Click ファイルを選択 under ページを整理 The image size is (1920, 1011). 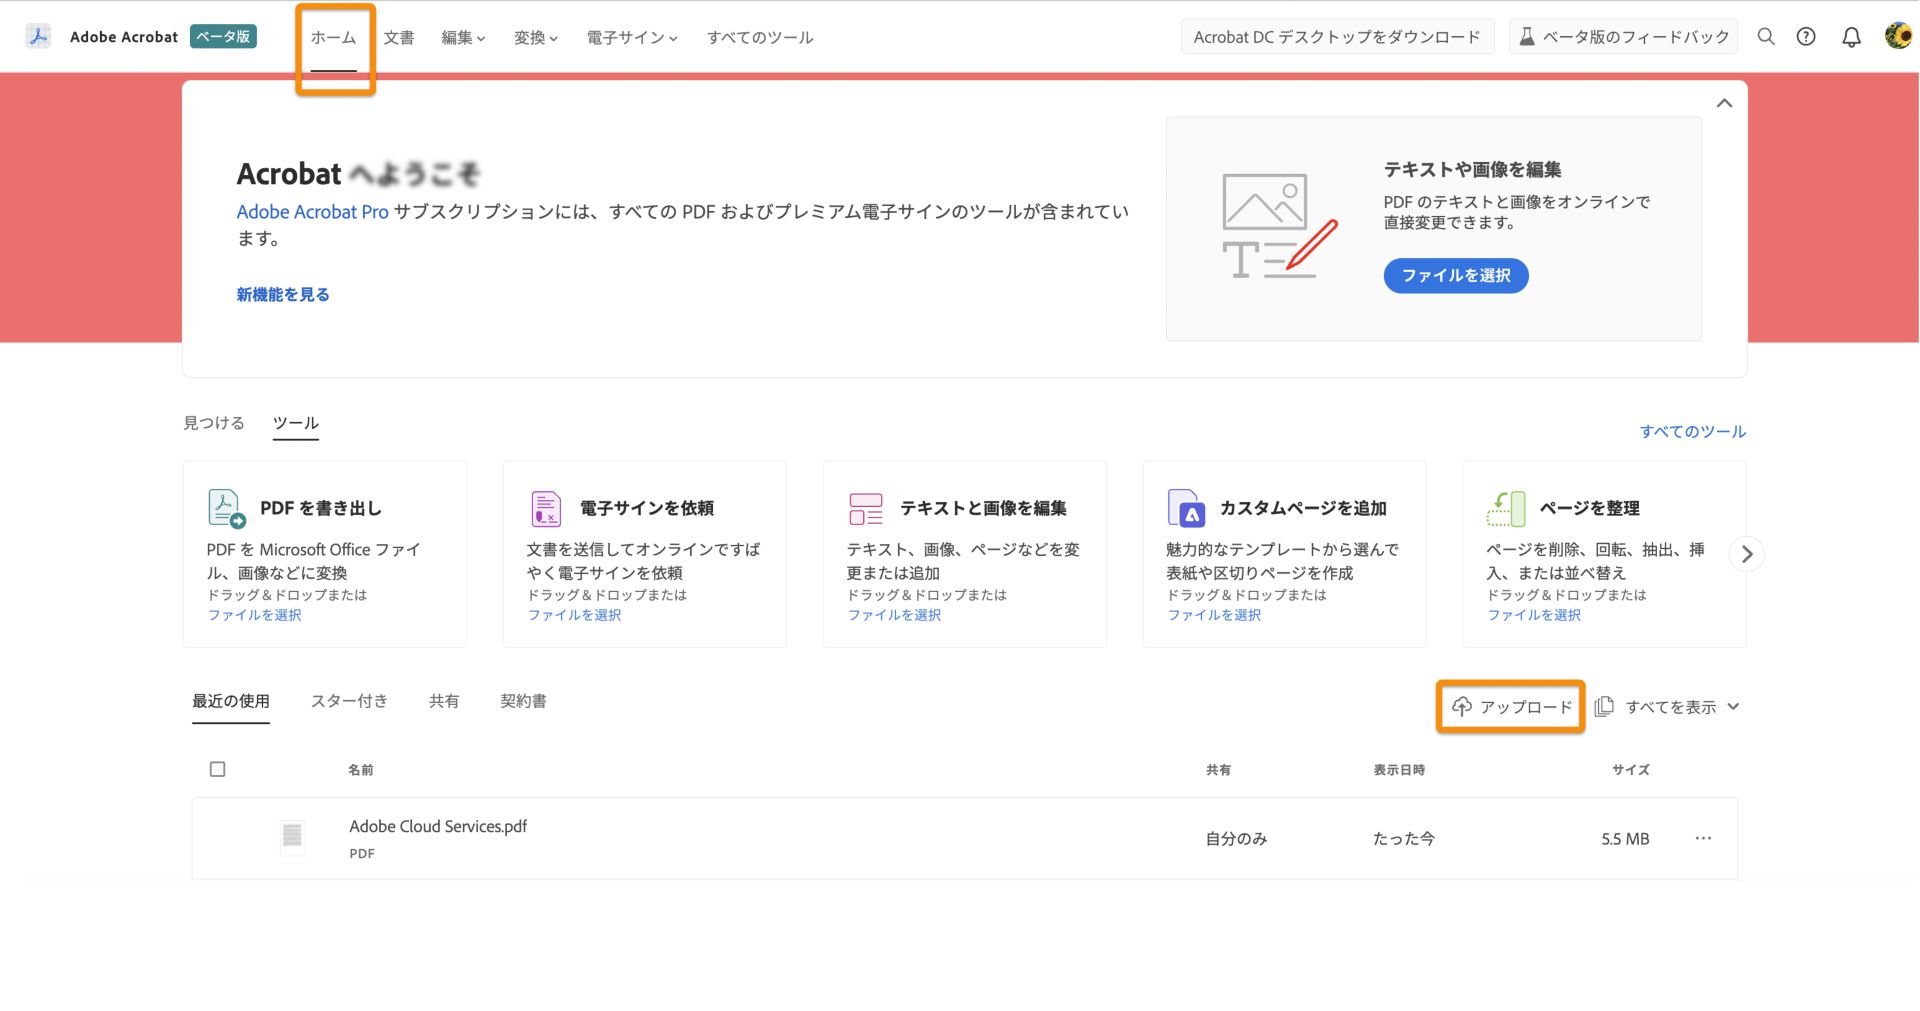(1534, 616)
